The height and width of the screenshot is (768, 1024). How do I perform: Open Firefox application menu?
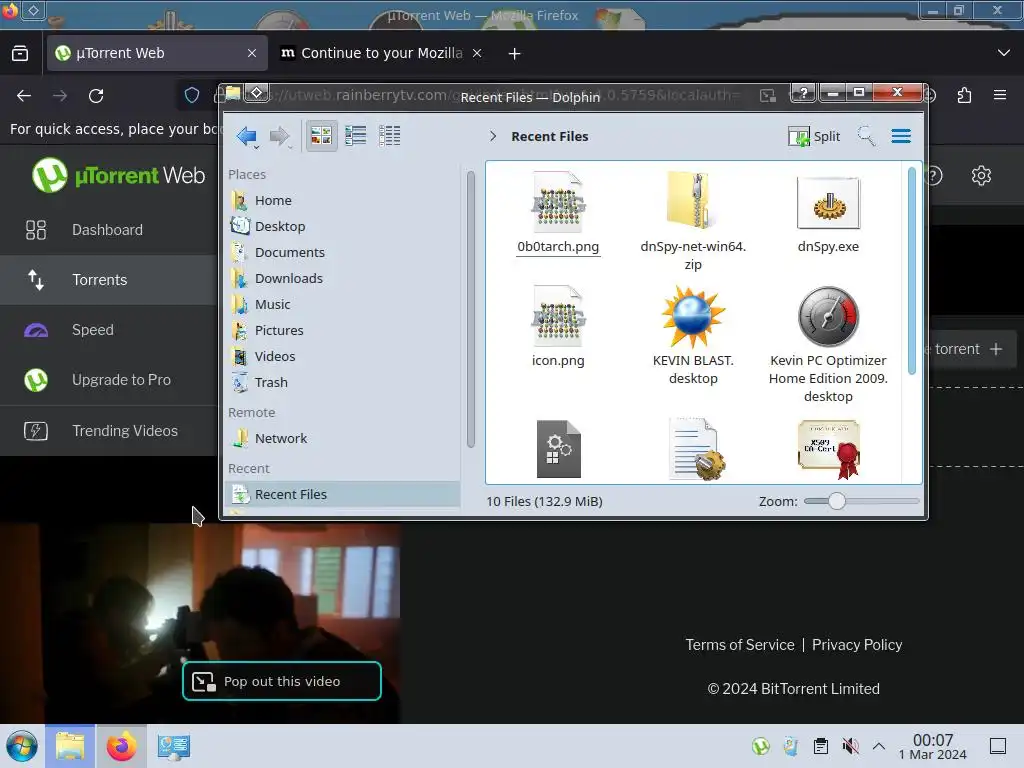(1000, 95)
